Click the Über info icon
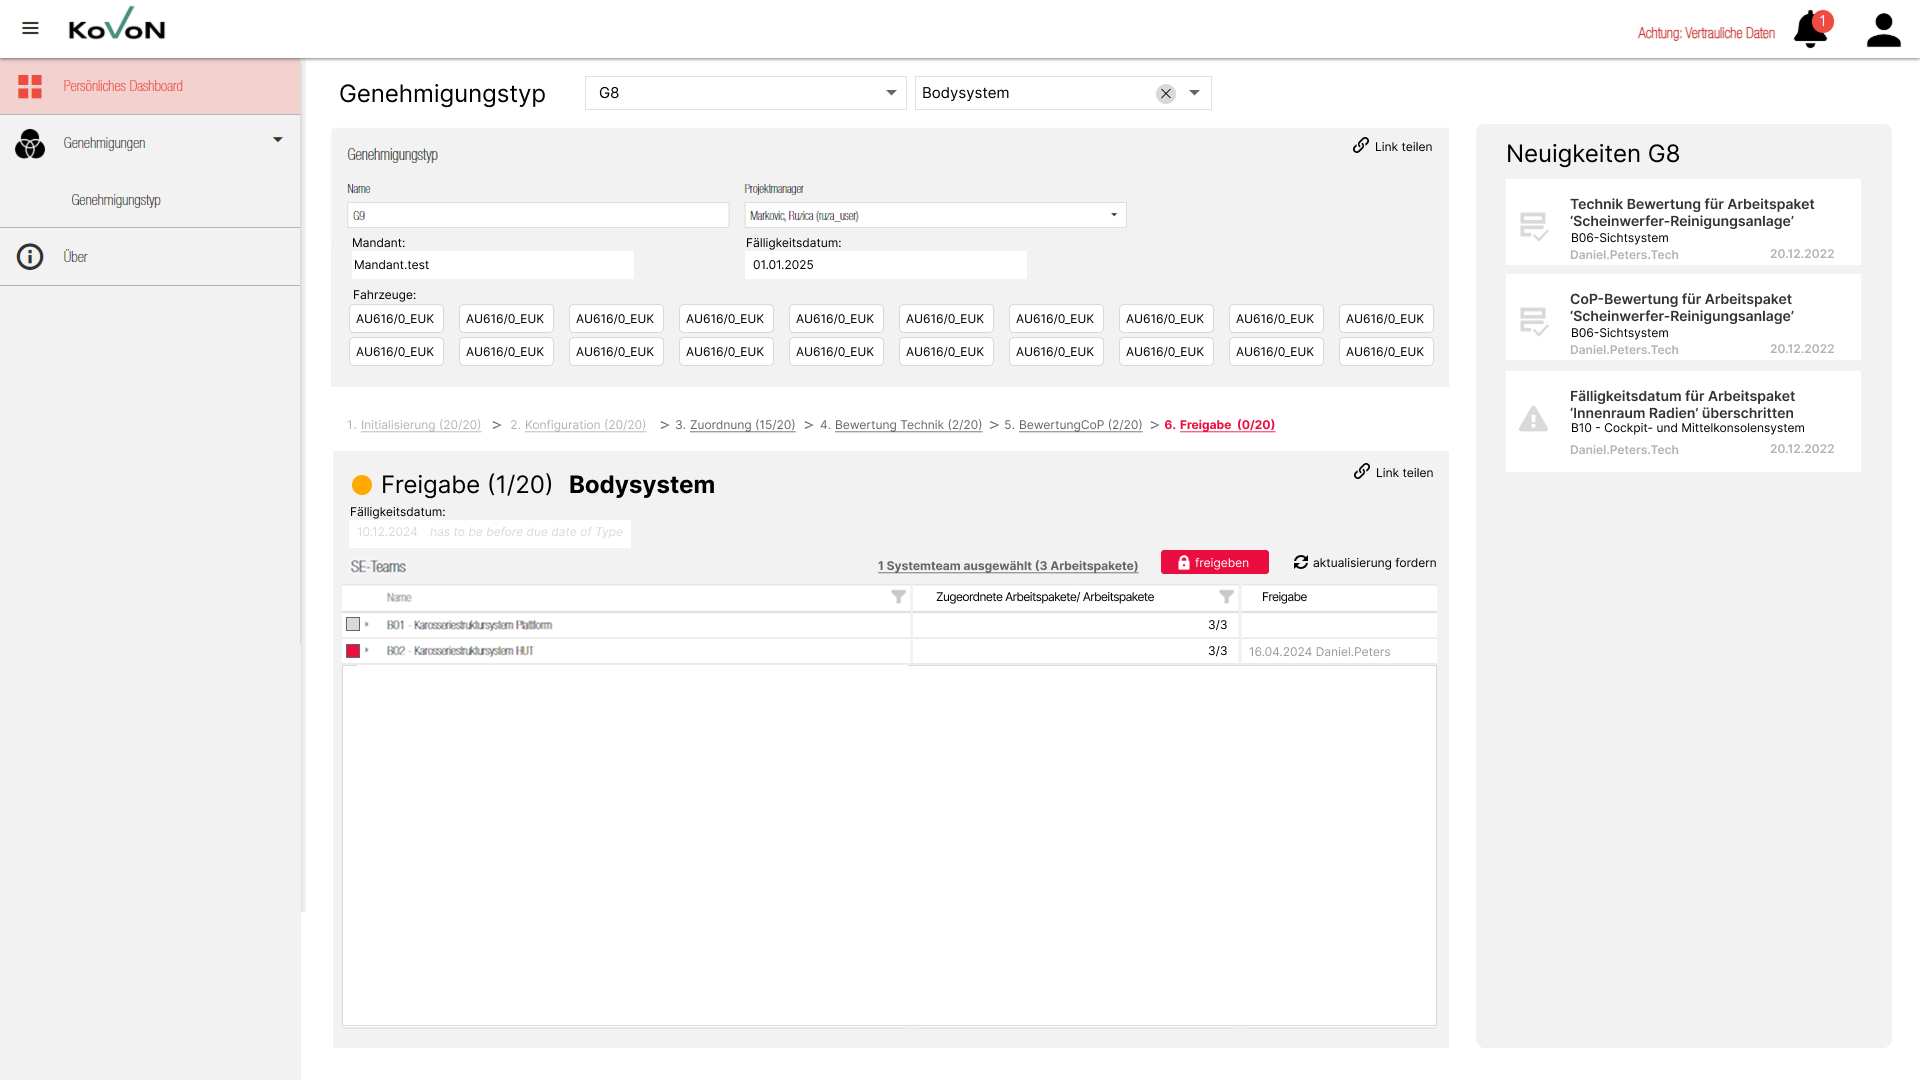 [30, 257]
